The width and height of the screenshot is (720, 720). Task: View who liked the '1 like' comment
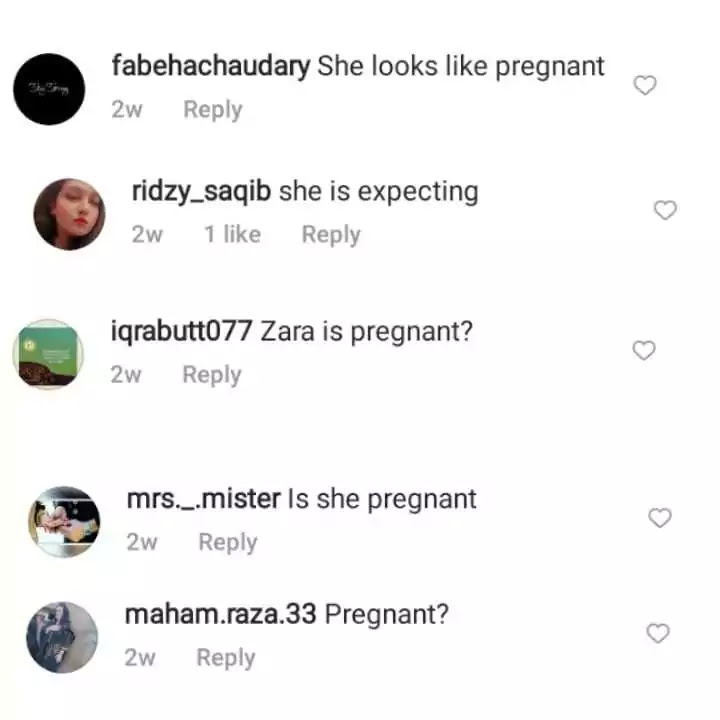coord(232,234)
